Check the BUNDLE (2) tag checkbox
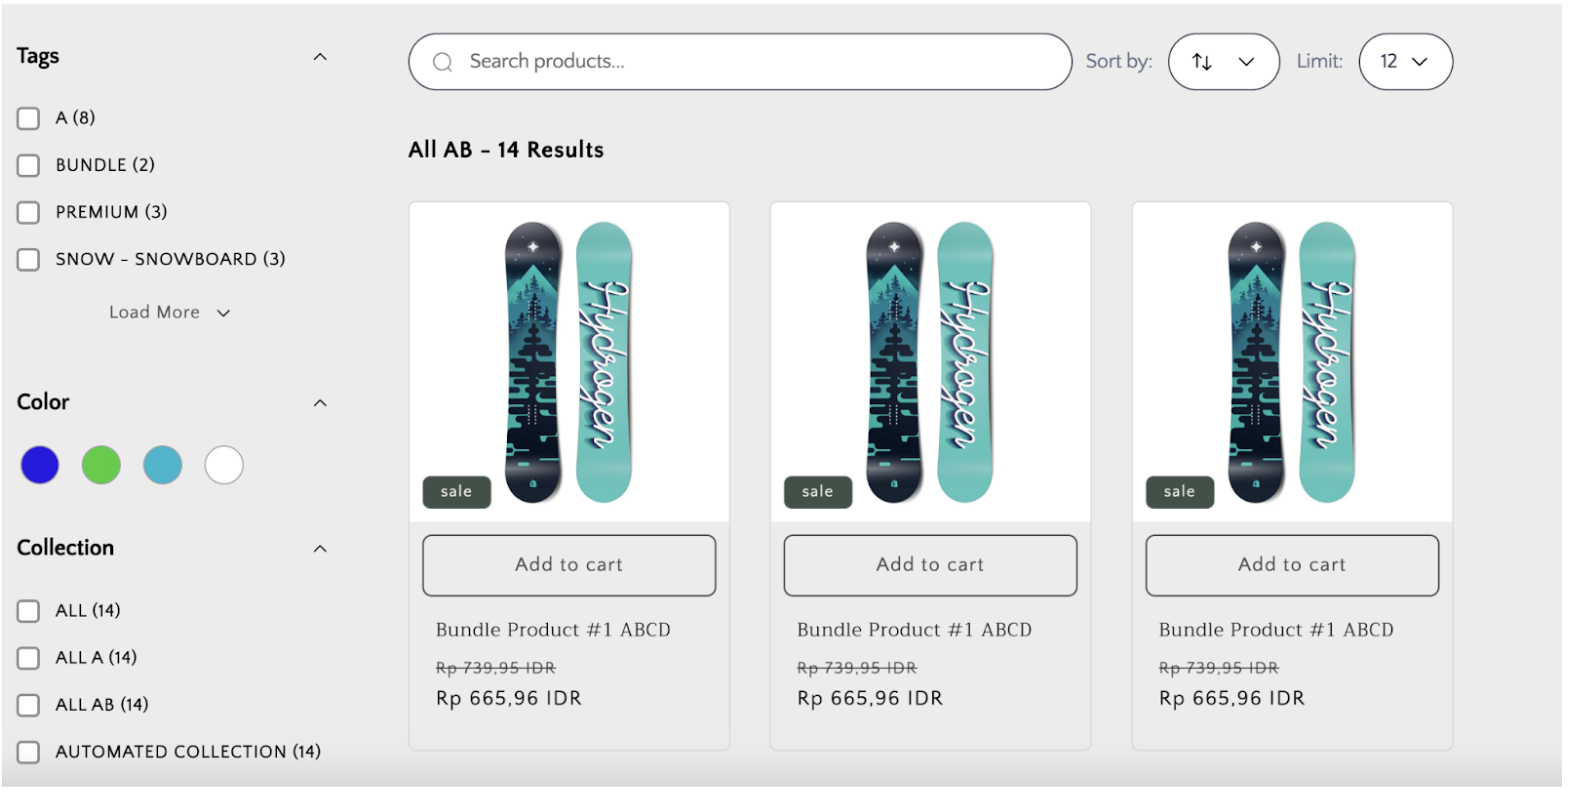This screenshot has height=792, width=1574. (x=28, y=165)
